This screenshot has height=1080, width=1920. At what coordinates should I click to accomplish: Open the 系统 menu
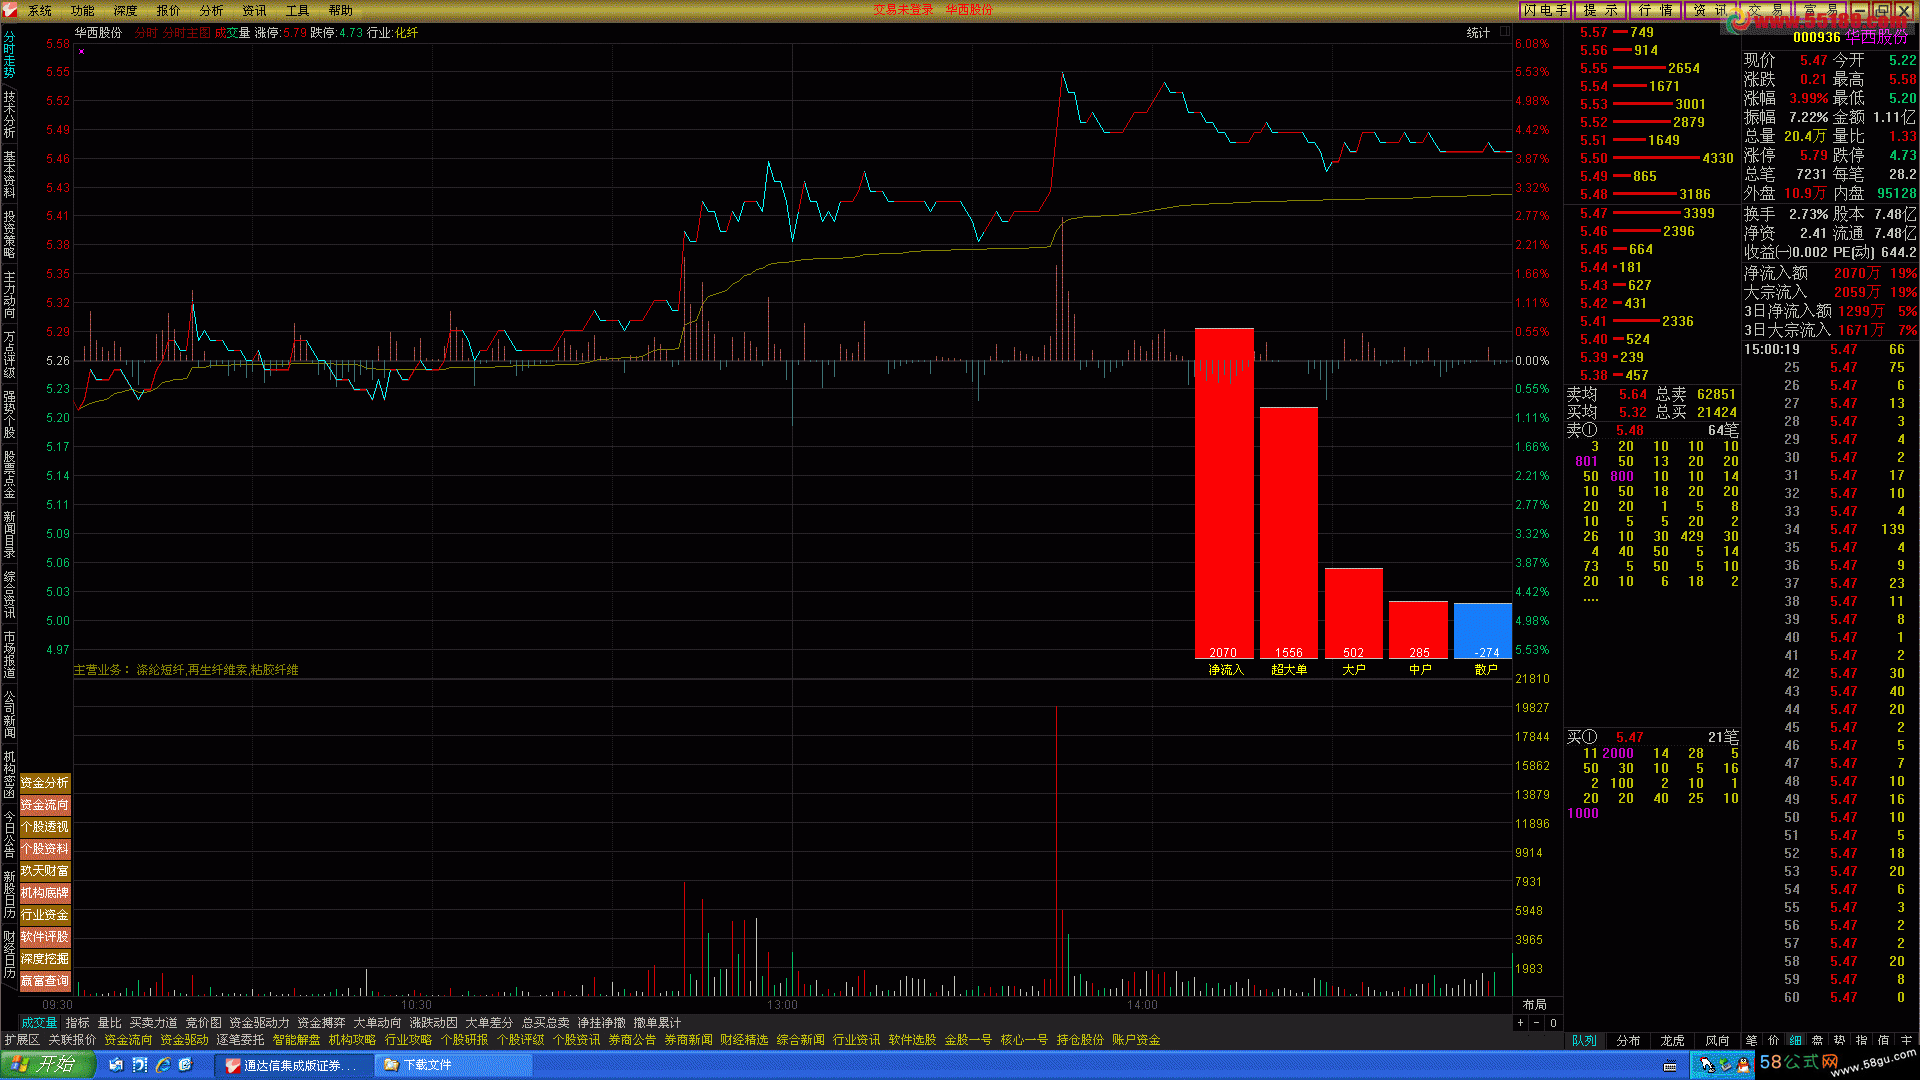40,11
